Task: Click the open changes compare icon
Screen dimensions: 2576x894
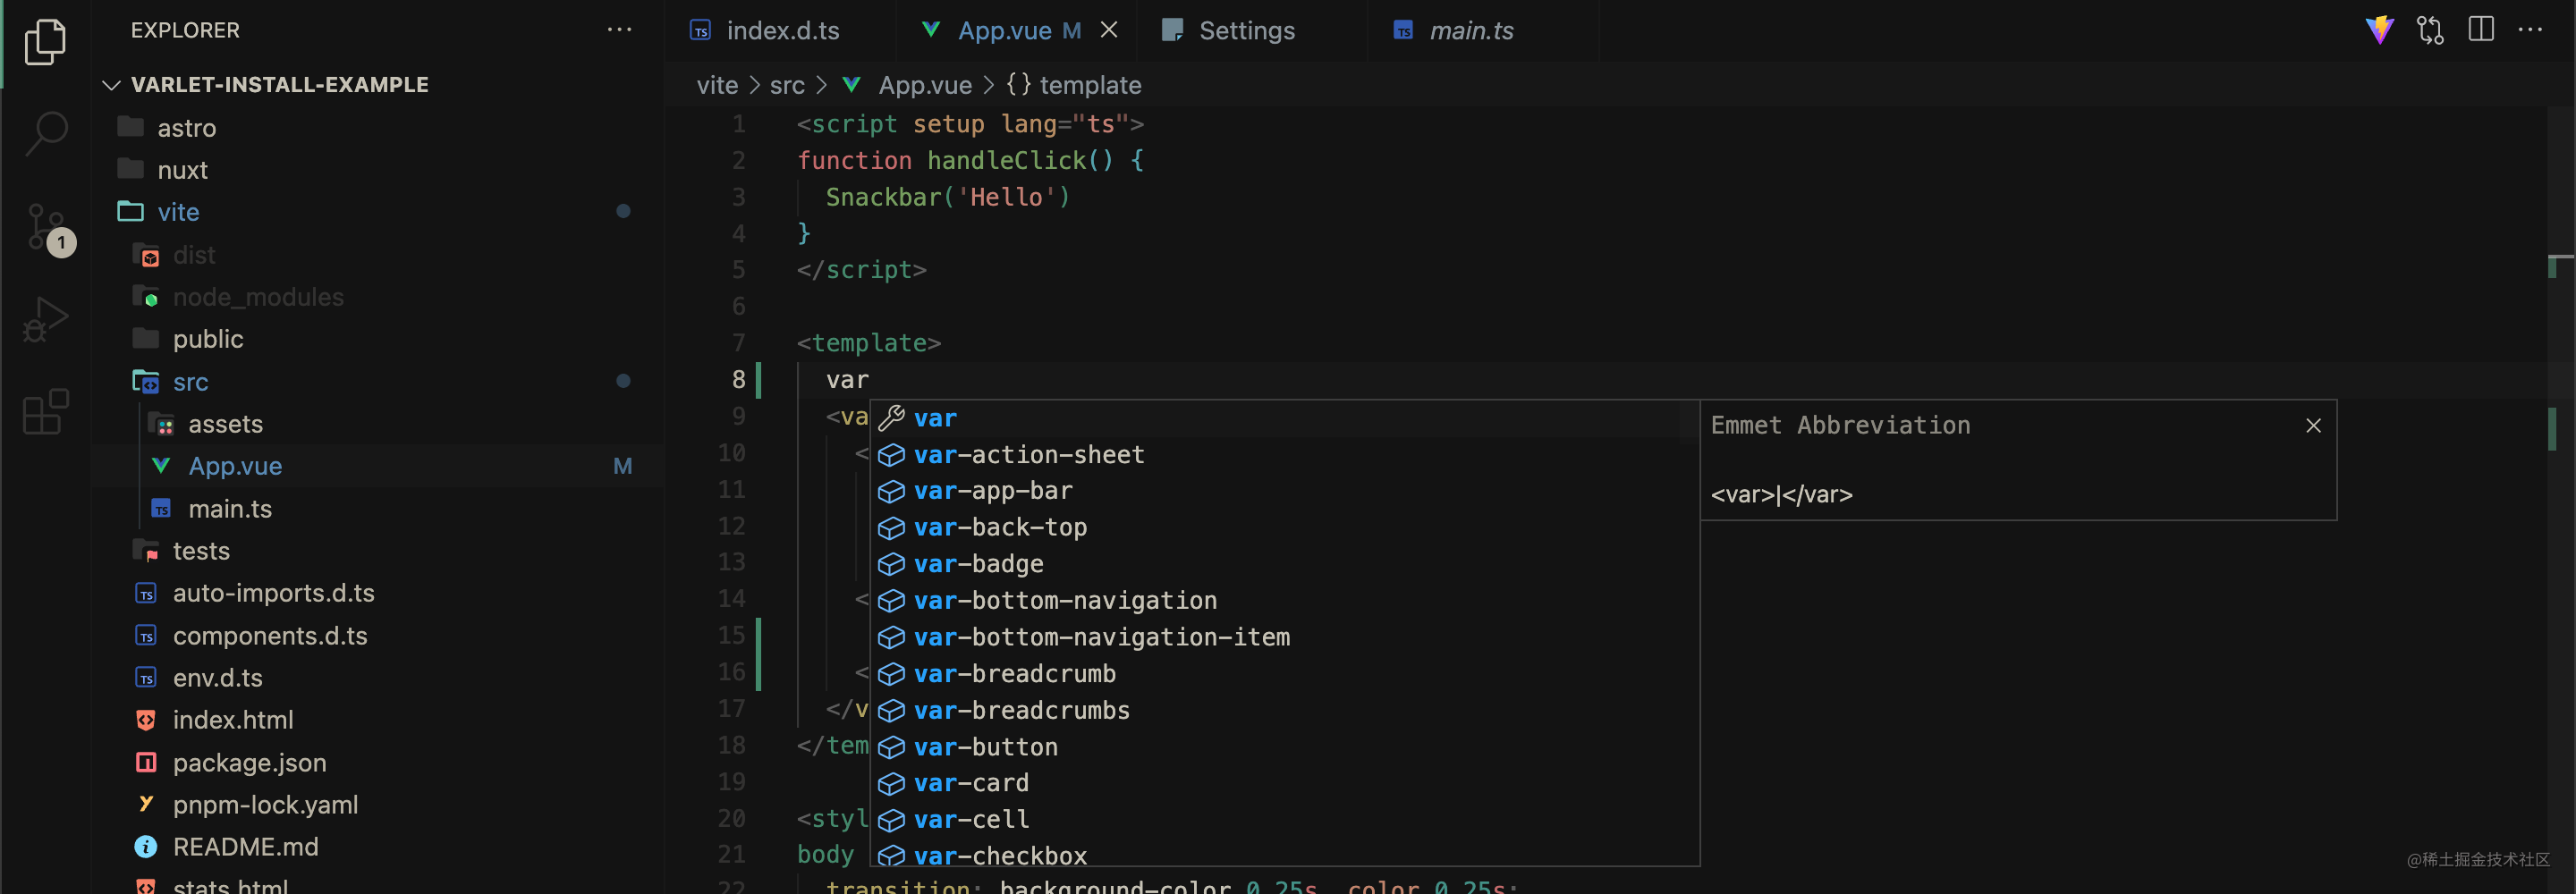Action: (x=2430, y=30)
